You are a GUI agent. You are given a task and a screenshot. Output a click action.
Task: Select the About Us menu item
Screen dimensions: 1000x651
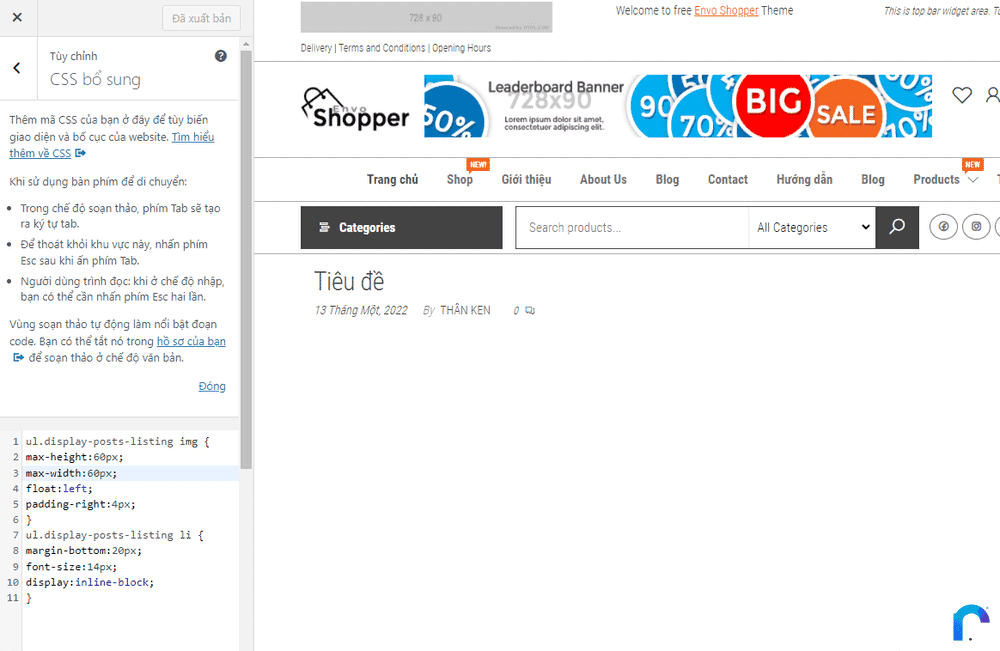click(603, 180)
